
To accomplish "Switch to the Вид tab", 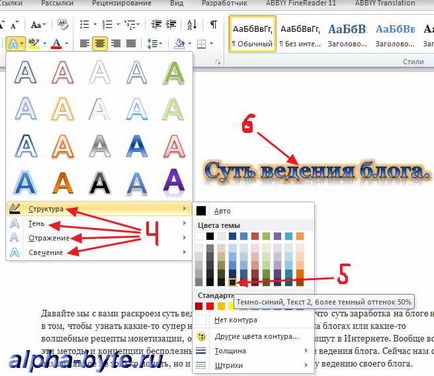I will 176,3.
